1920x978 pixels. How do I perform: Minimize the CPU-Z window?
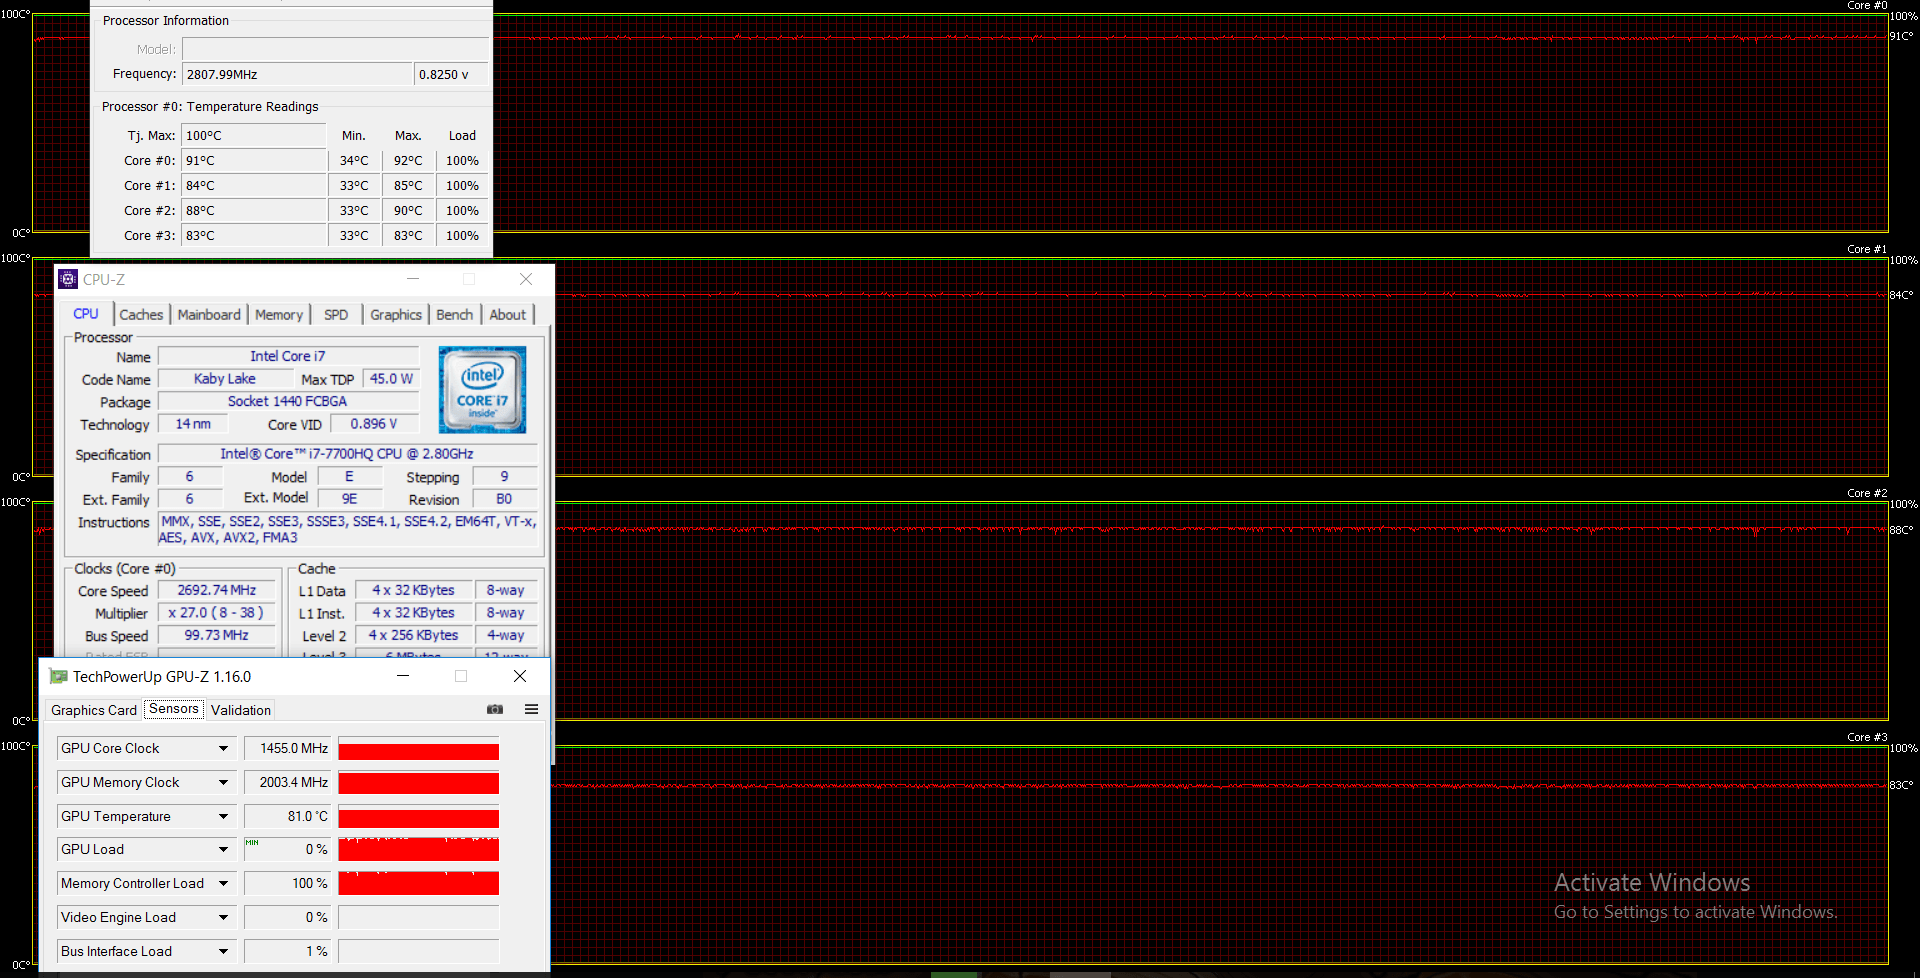pyautogui.click(x=413, y=279)
